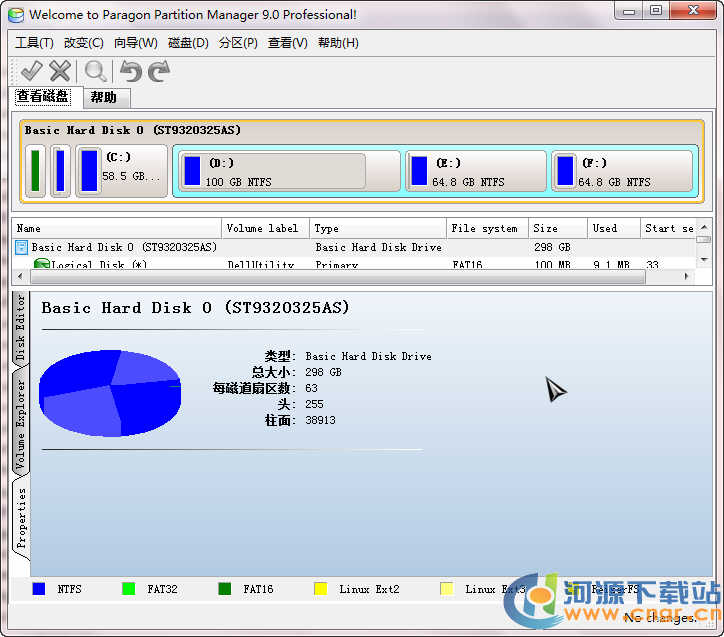Select the small green FAT16 partition block
Screen dimensions: 724x637
point(36,170)
